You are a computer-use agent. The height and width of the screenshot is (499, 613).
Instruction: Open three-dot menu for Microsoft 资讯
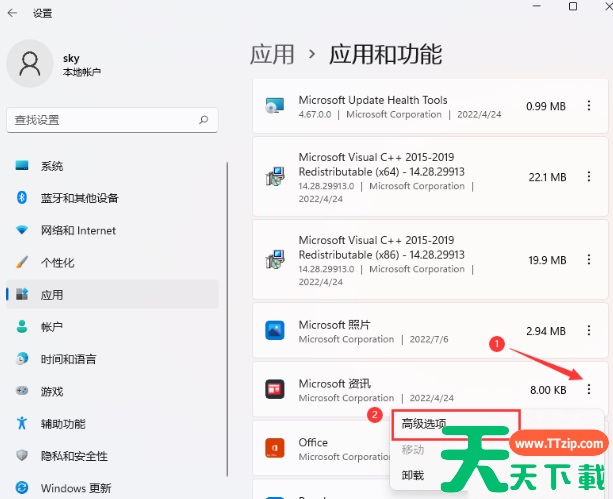pyautogui.click(x=589, y=389)
